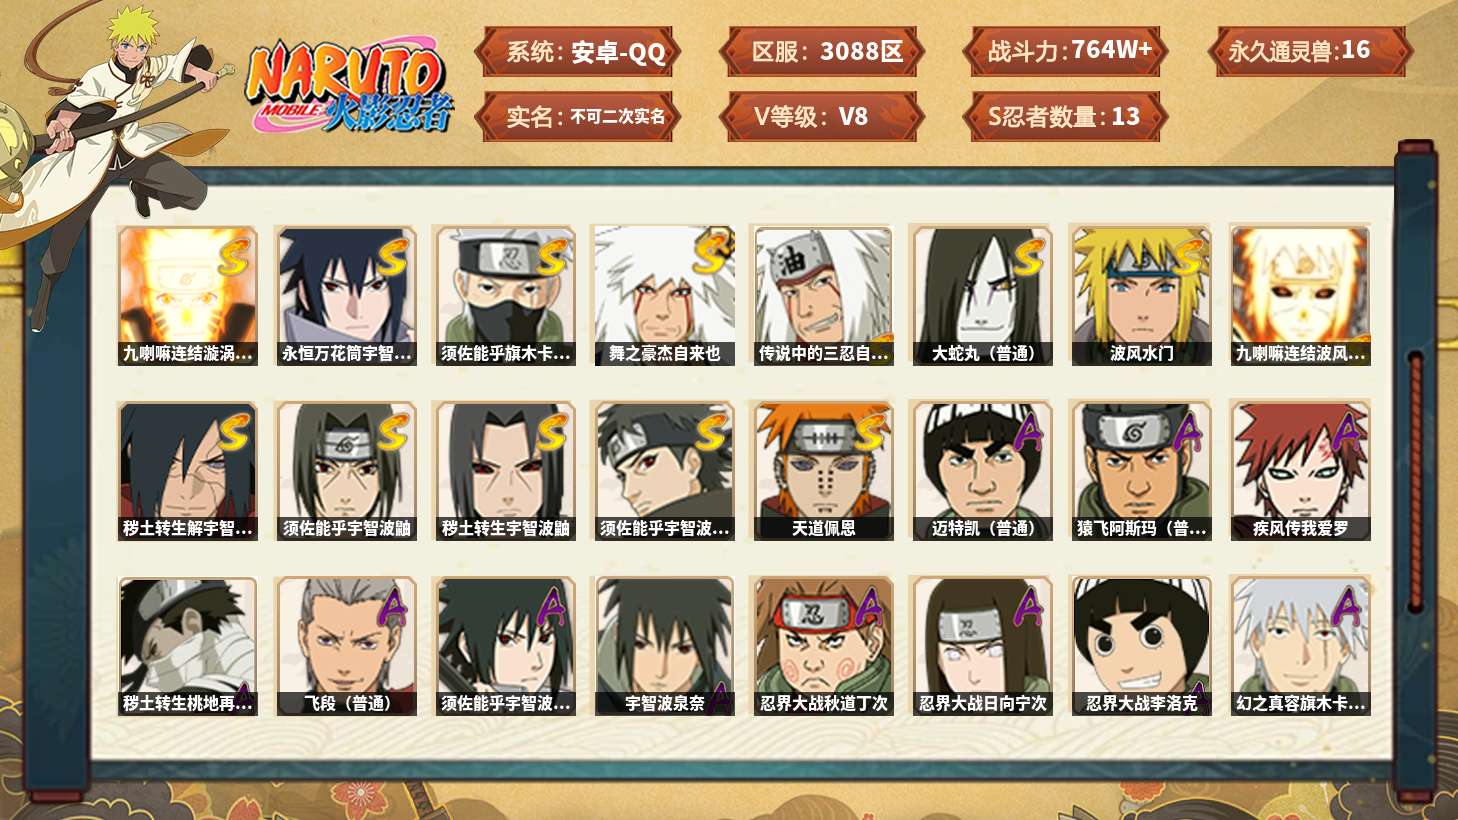
Task: Click the red scroll bar on the right
Action: [x=1415, y=482]
